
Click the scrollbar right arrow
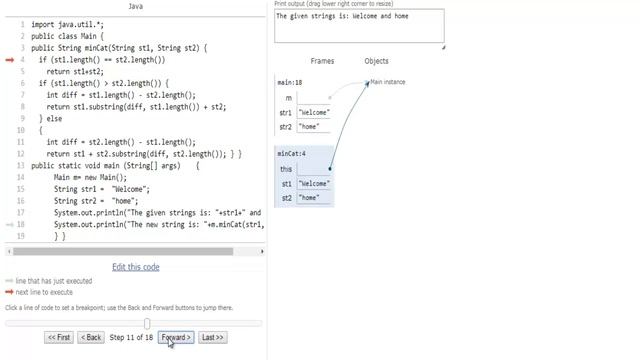coord(262,251)
